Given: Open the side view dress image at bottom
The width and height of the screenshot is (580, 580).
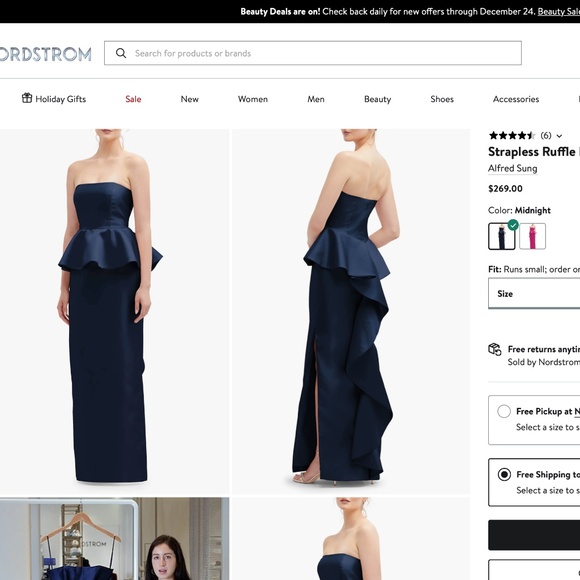Looking at the screenshot, I should (x=351, y=539).
